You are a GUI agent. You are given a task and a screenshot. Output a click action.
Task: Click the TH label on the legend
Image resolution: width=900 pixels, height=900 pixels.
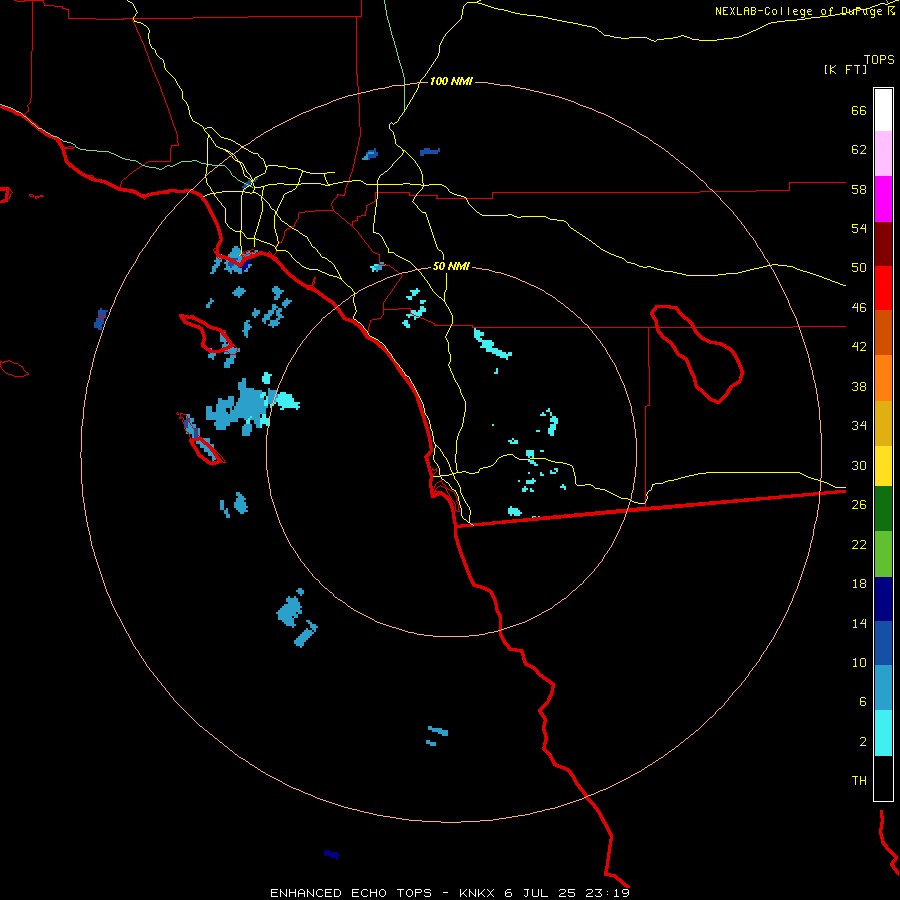pyautogui.click(x=859, y=781)
